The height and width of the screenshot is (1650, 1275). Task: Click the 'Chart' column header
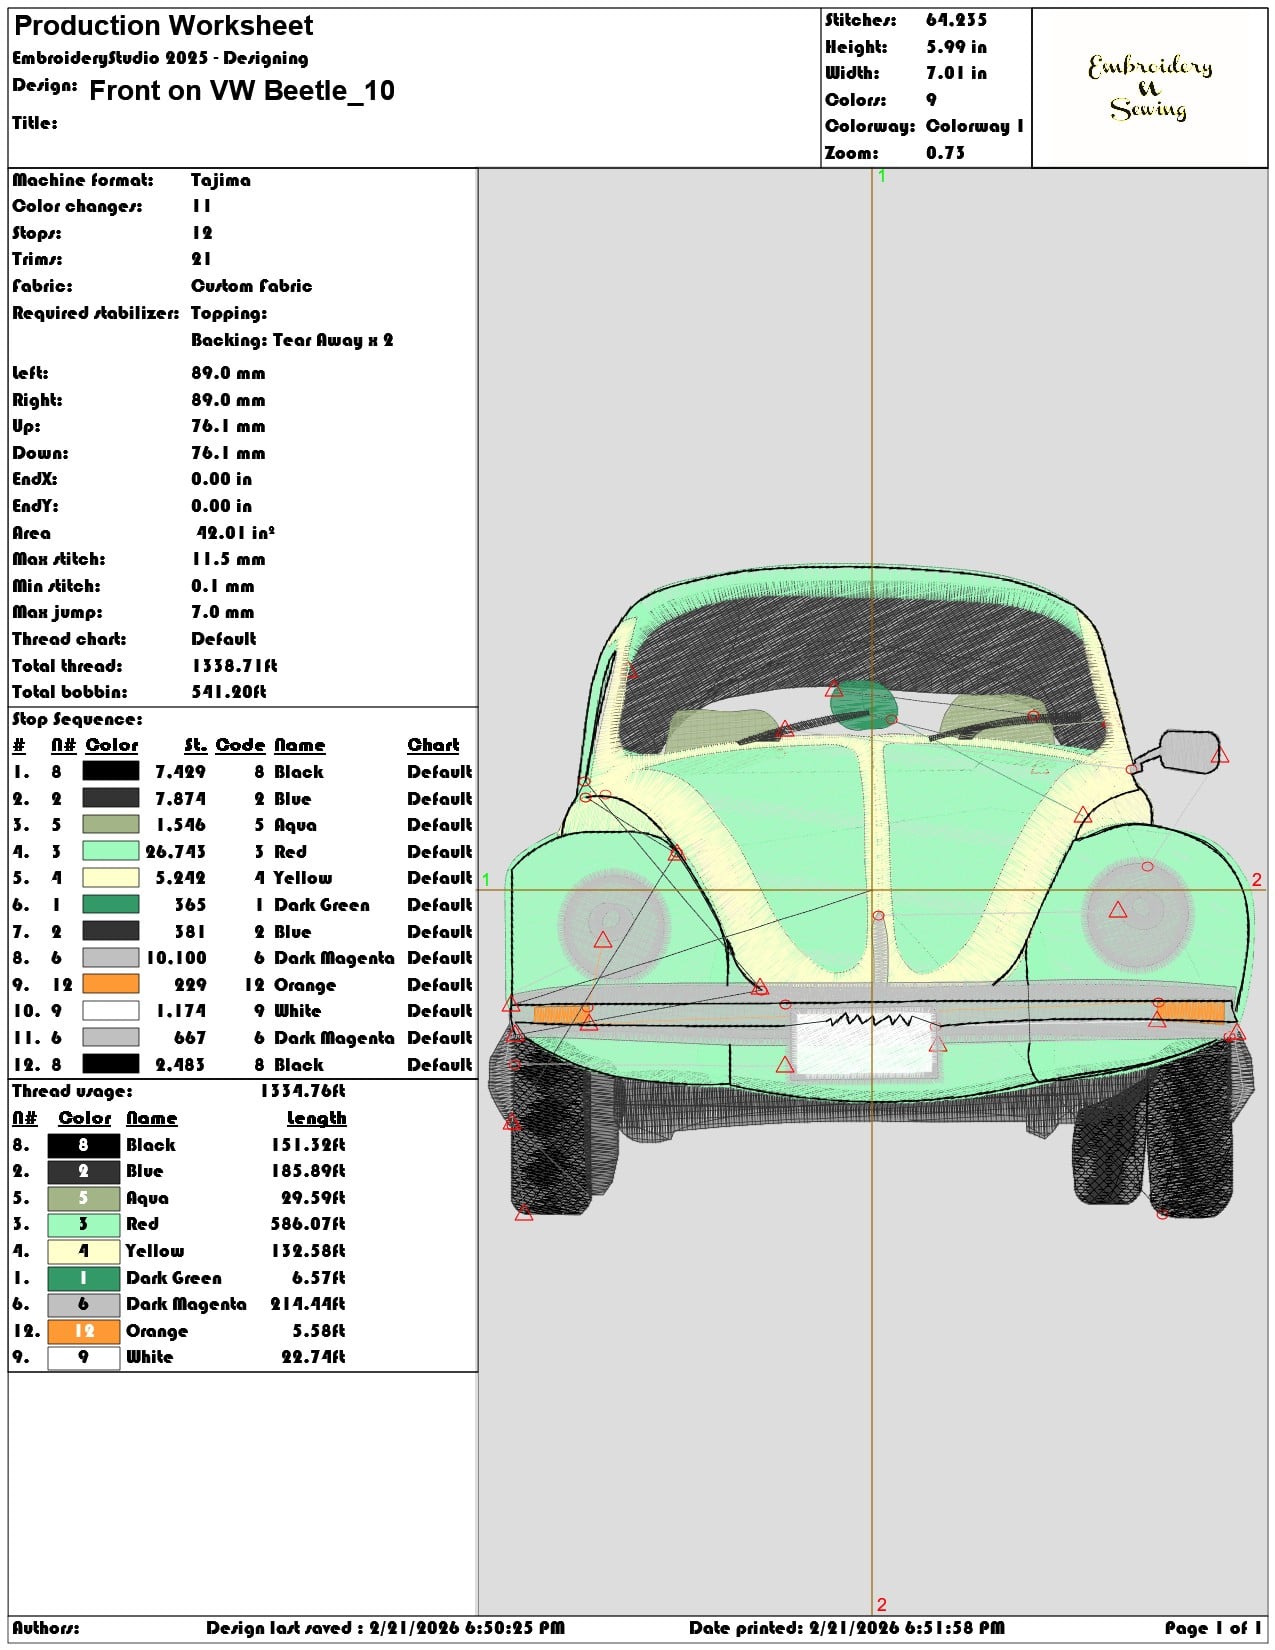433,745
